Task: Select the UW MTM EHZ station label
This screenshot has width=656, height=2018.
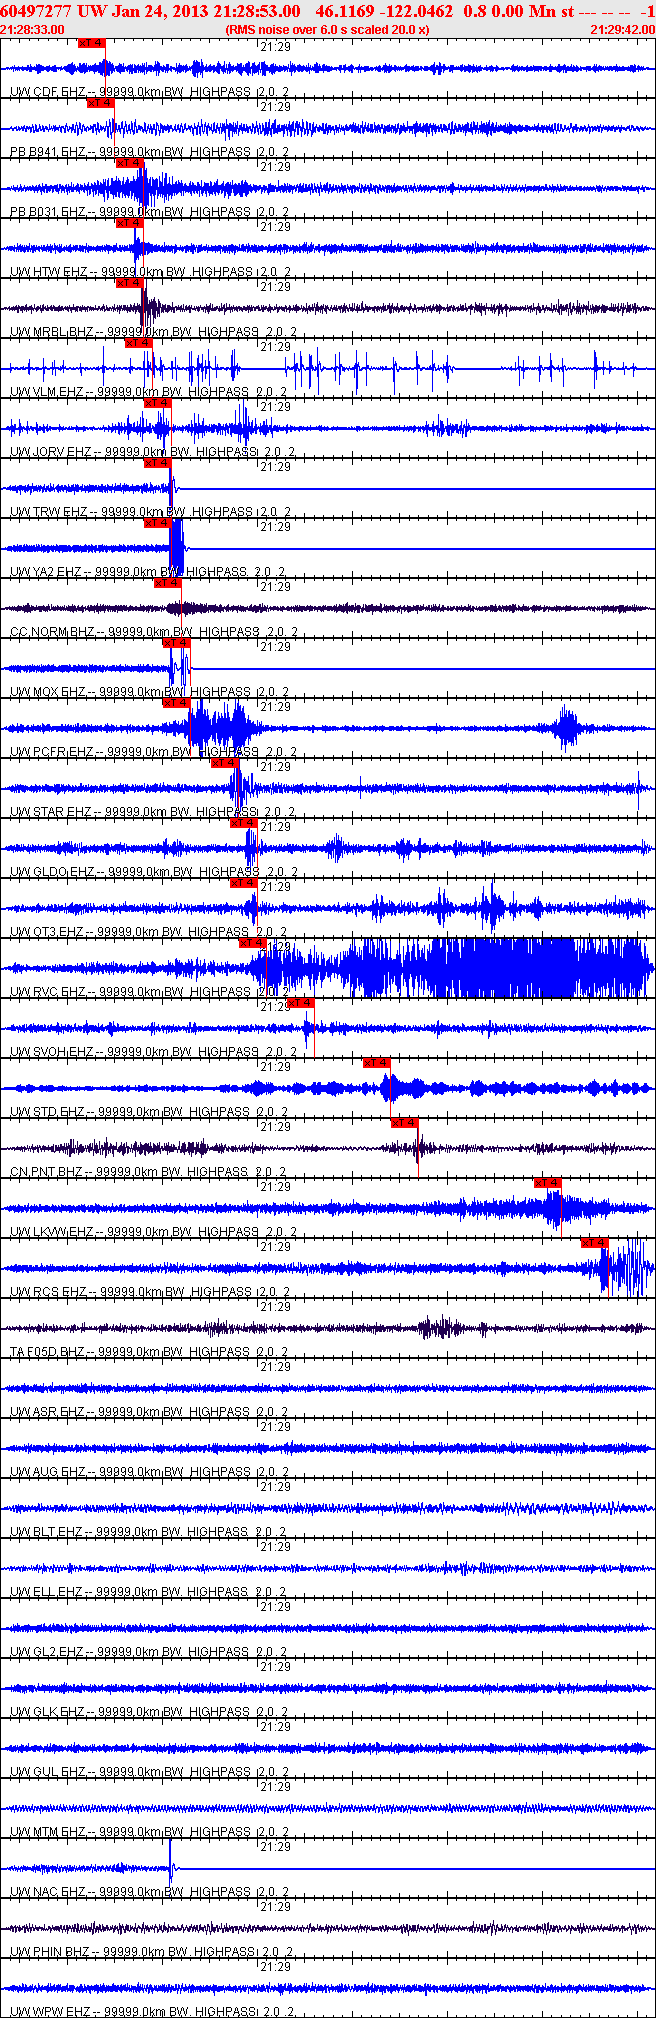Action: [47, 1832]
